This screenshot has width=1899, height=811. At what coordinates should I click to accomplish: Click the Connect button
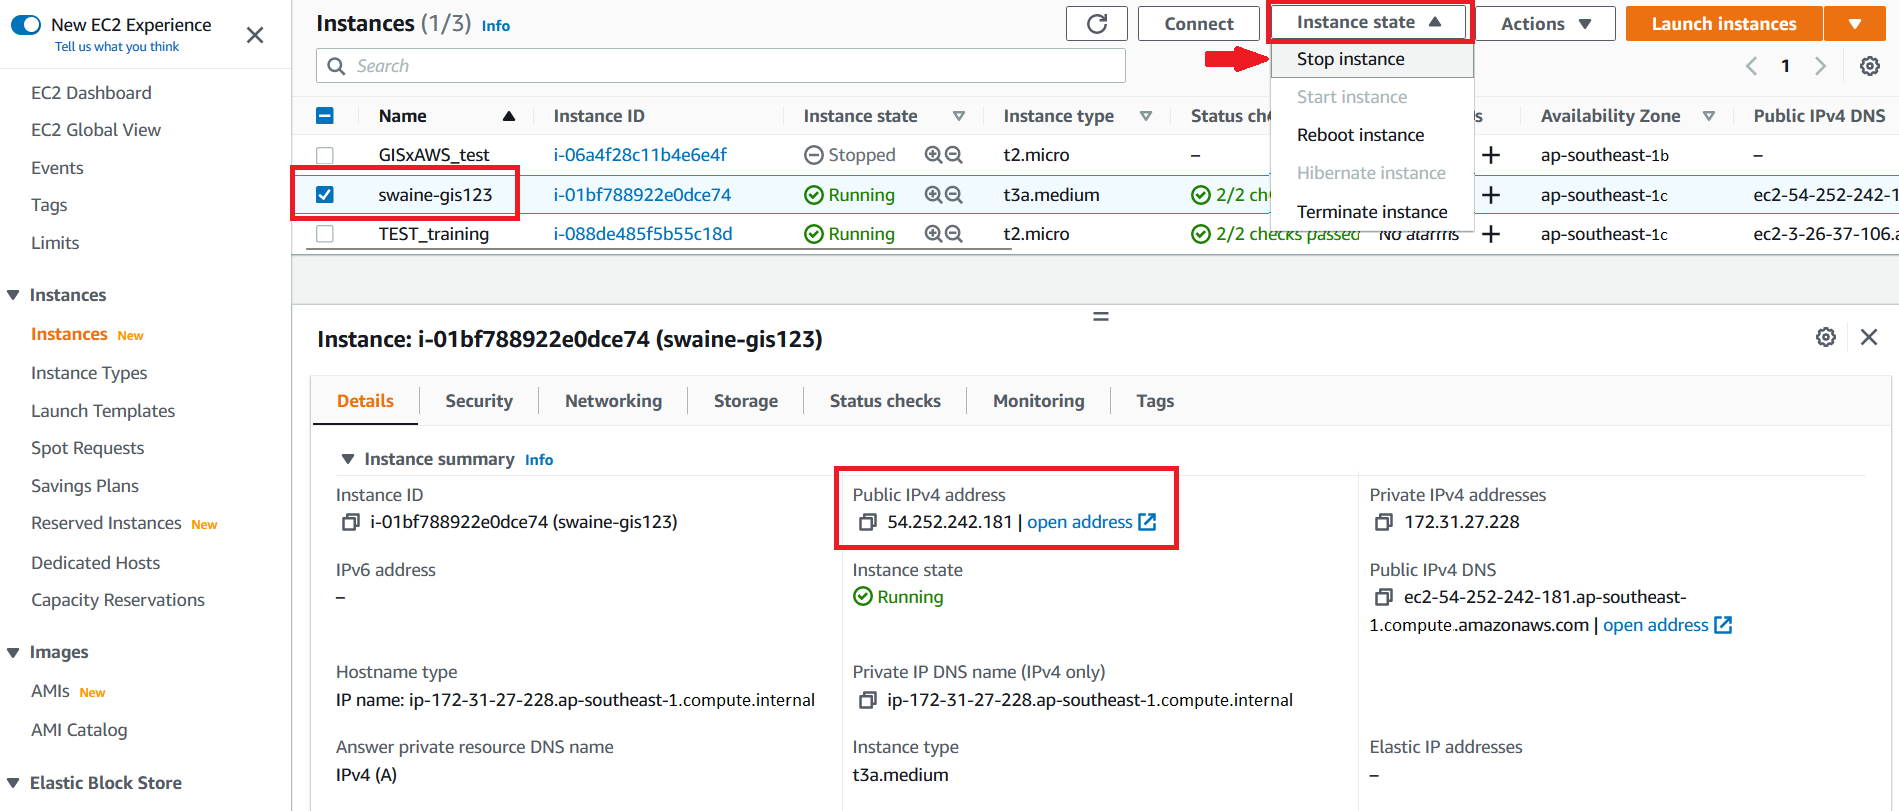tap(1199, 24)
